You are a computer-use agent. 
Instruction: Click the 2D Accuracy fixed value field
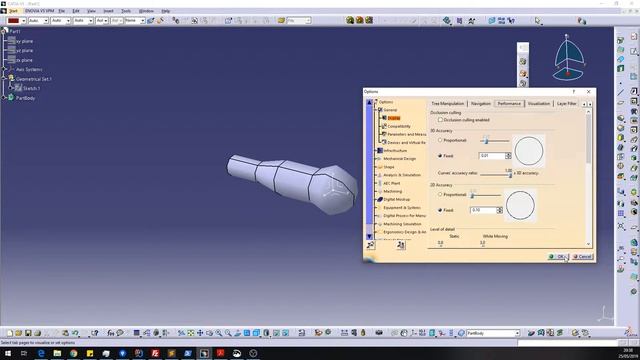coord(483,210)
